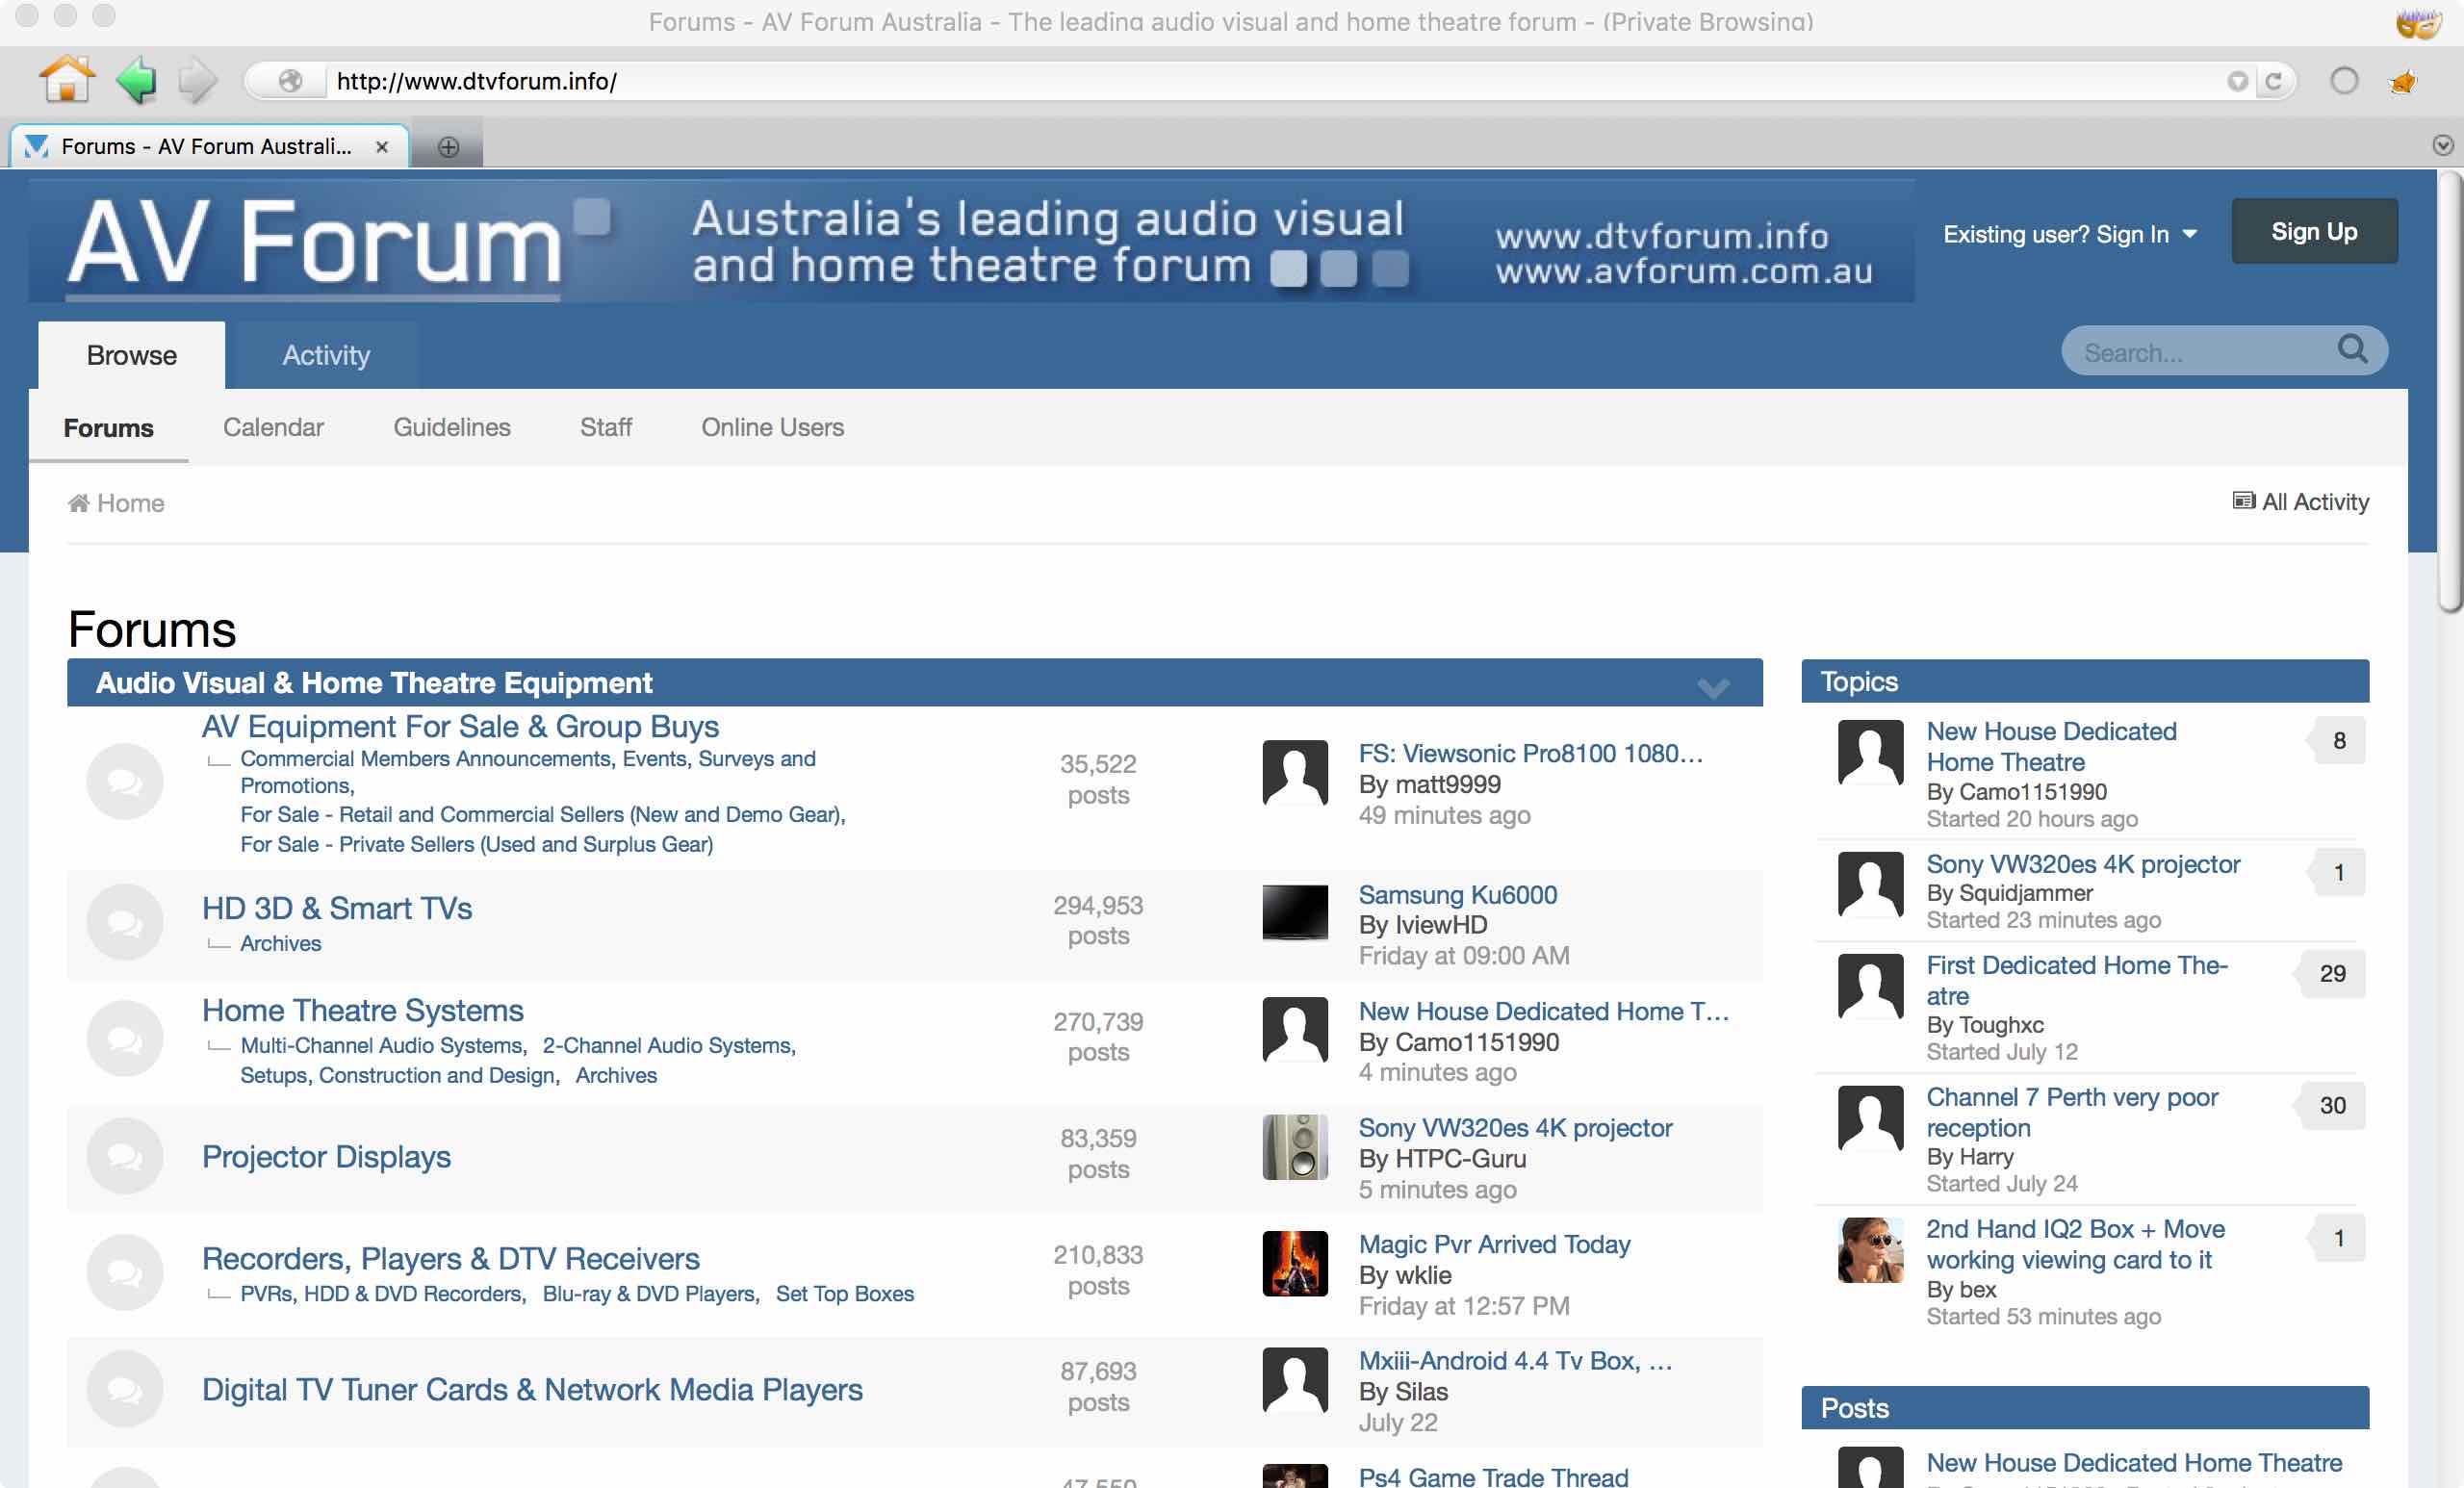The width and height of the screenshot is (2464, 1488).
Task: Click the browser Home icon
Action: [x=67, y=80]
